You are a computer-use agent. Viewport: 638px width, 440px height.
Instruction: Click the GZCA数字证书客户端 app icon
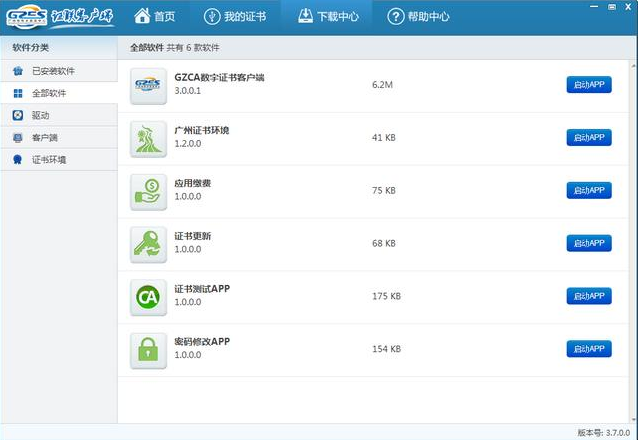[x=148, y=86]
